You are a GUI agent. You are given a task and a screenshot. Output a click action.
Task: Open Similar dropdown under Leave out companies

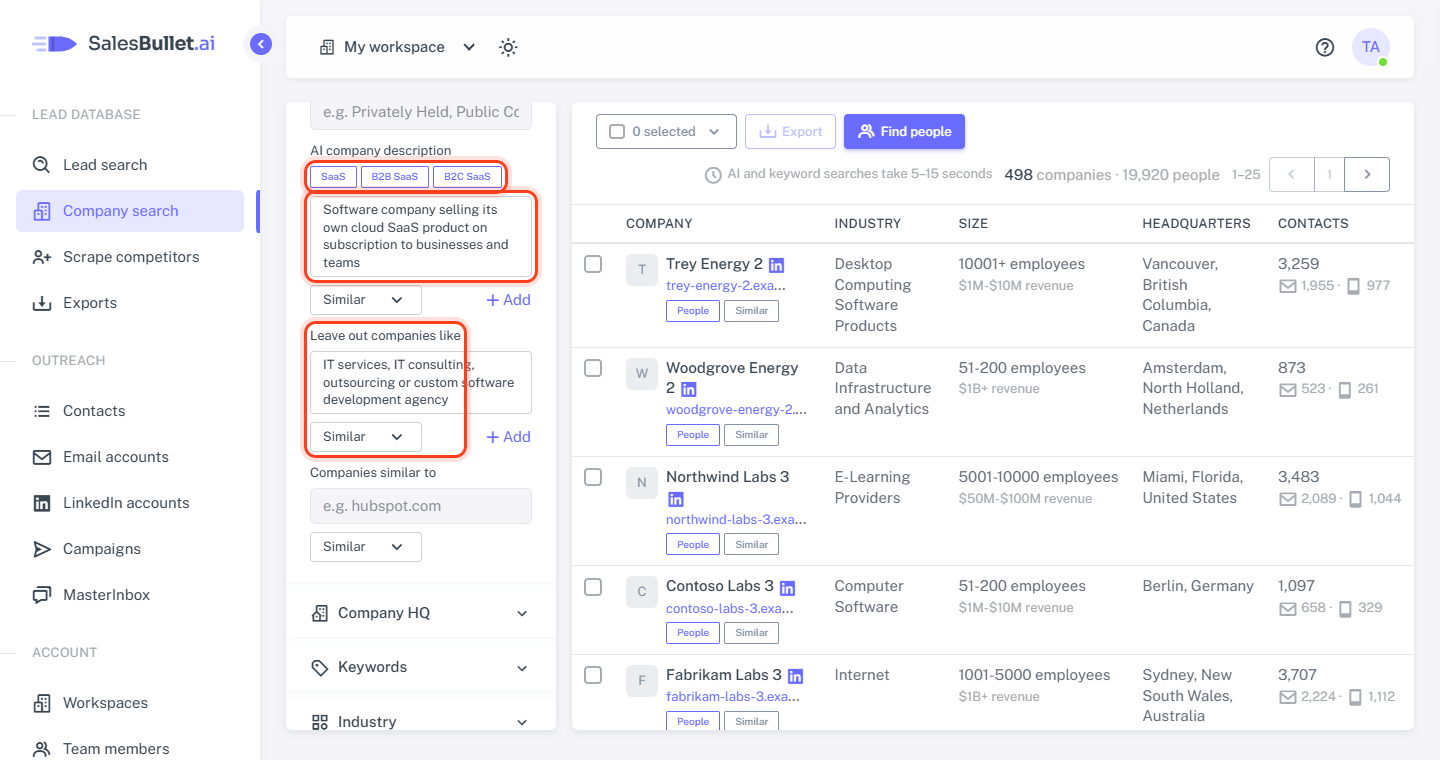pos(366,437)
